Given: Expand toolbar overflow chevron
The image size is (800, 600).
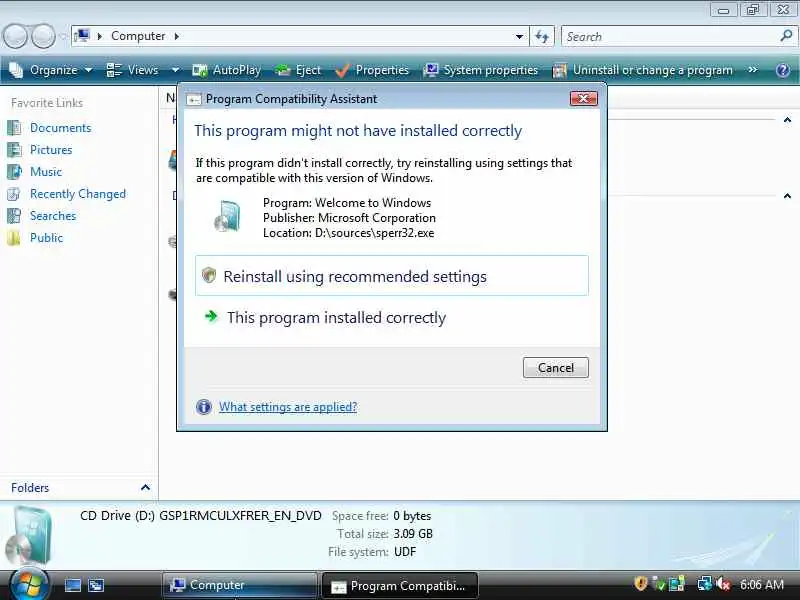Looking at the screenshot, I should tap(753, 69).
